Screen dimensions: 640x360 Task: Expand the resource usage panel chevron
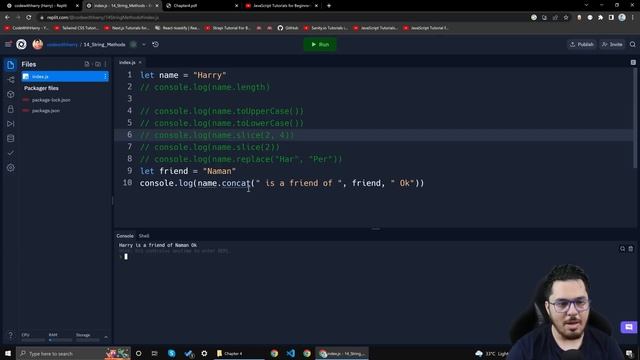click(x=106, y=337)
